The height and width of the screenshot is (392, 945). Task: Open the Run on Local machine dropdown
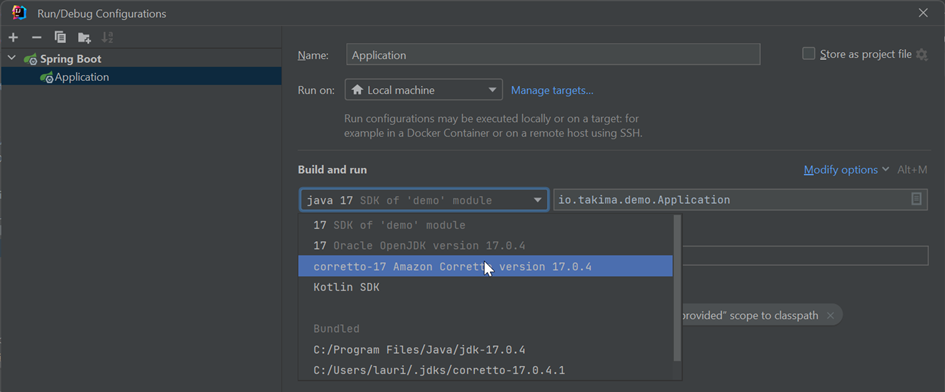tap(424, 90)
